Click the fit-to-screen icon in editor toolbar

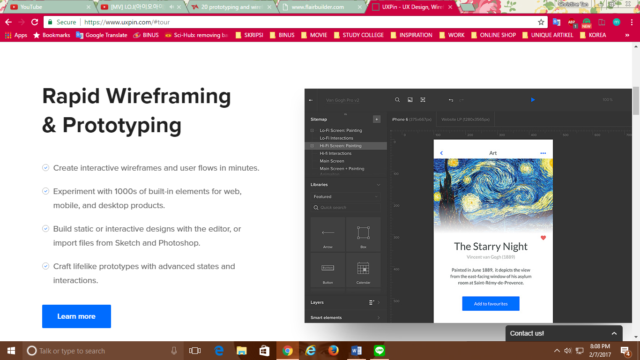click(x=423, y=100)
